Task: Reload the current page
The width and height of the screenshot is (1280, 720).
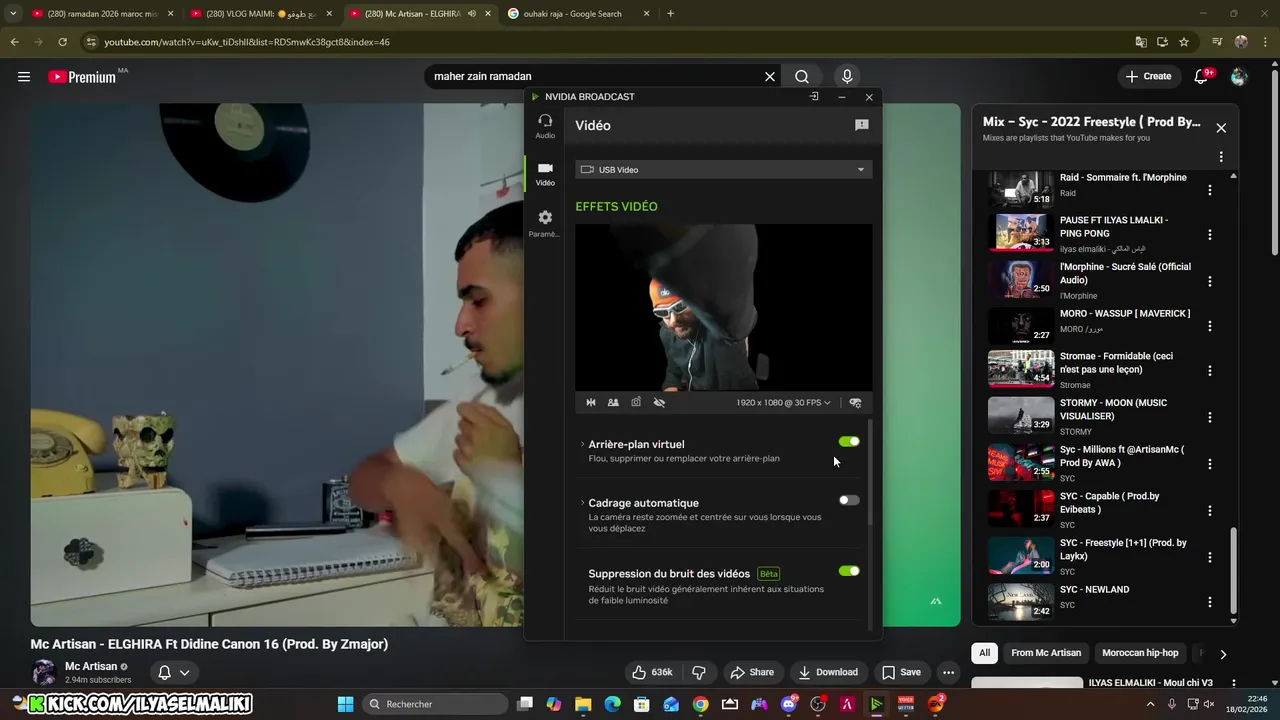Action: pyautogui.click(x=62, y=42)
